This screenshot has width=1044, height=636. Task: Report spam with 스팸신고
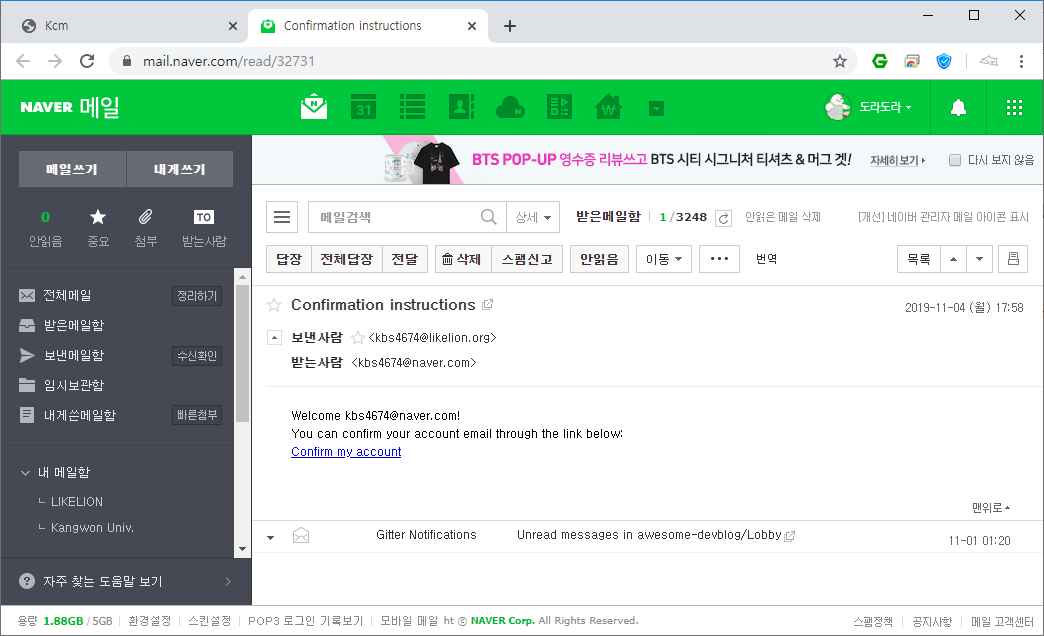[x=527, y=259]
